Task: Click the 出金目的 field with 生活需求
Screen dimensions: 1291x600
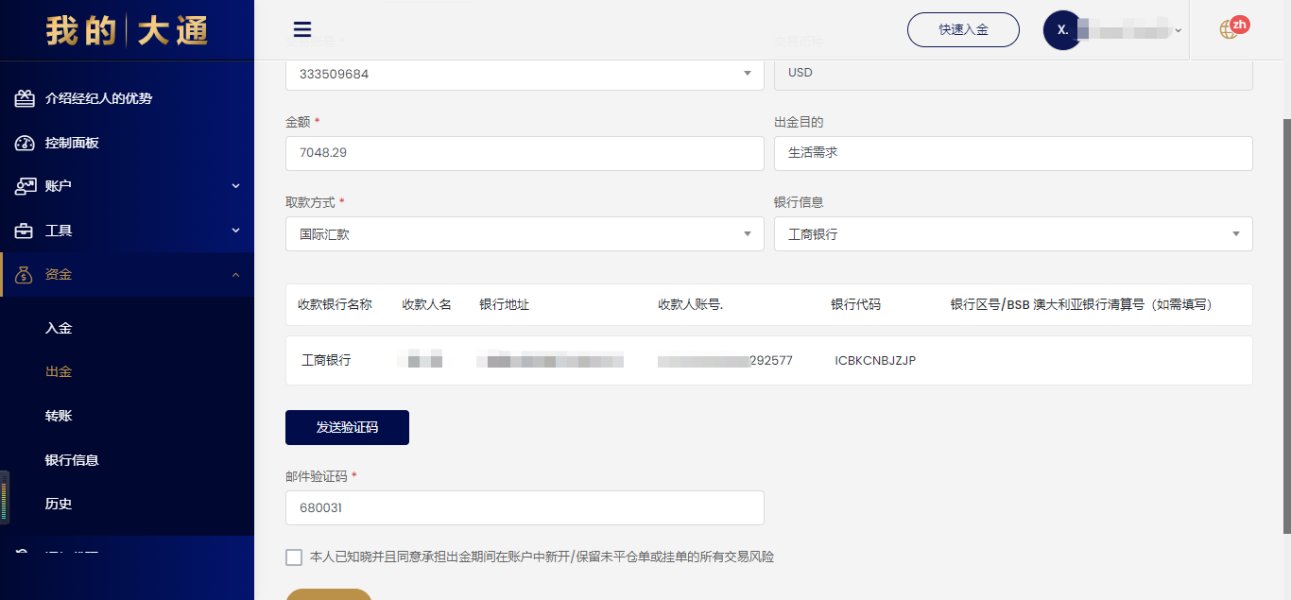Action: click(1013, 153)
